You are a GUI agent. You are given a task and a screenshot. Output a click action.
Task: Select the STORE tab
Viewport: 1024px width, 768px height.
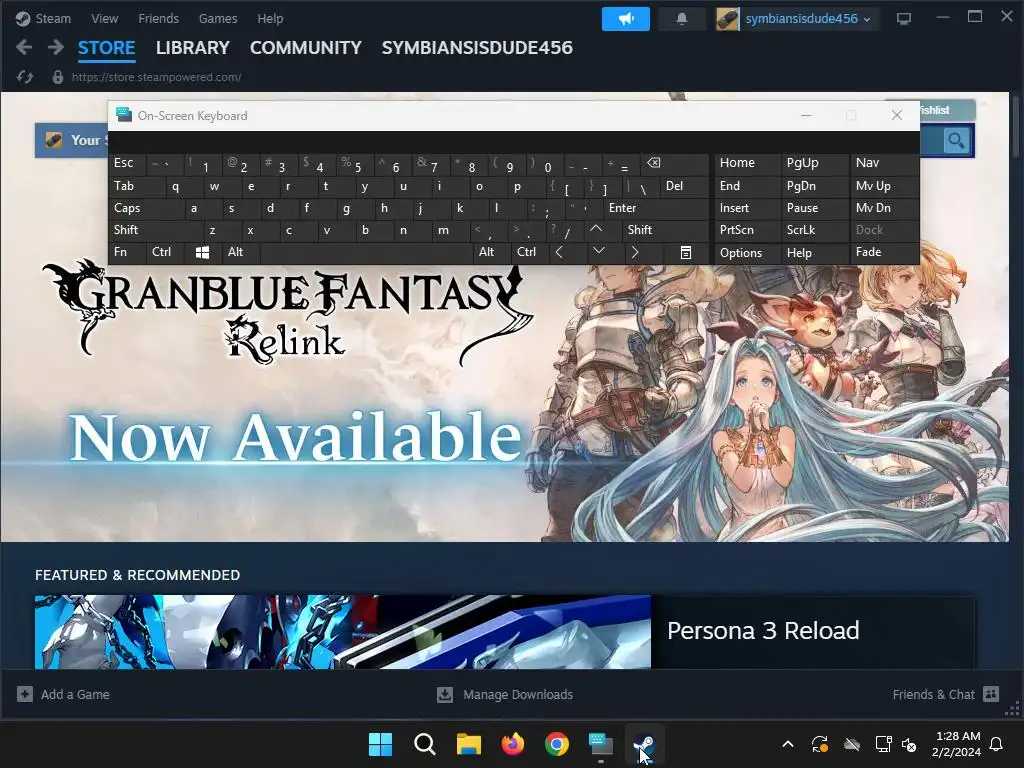coord(106,48)
